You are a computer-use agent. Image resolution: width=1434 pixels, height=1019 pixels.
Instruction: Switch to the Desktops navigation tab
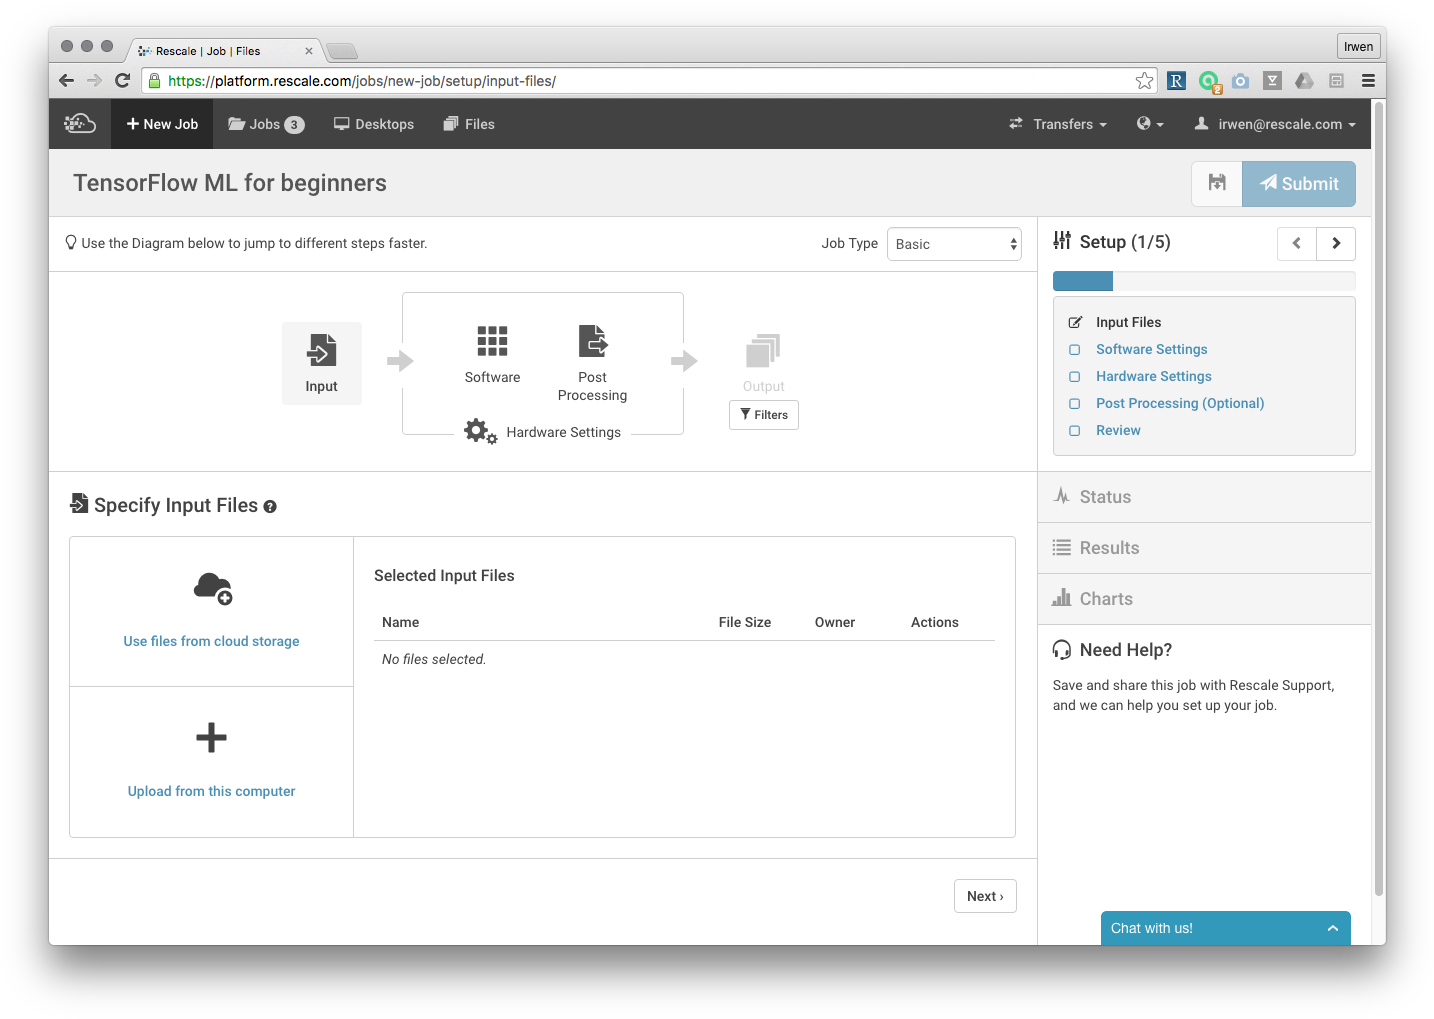click(x=374, y=123)
